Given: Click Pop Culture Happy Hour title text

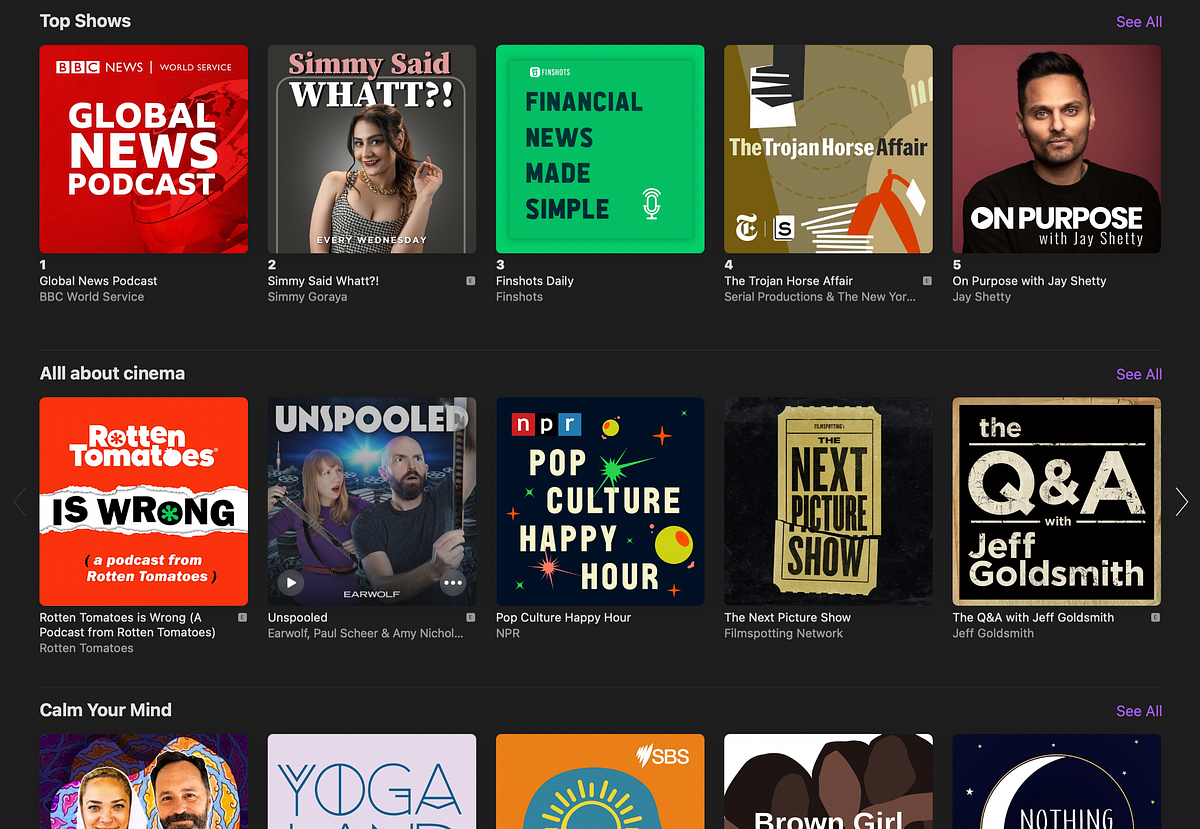Looking at the screenshot, I should (x=564, y=618).
